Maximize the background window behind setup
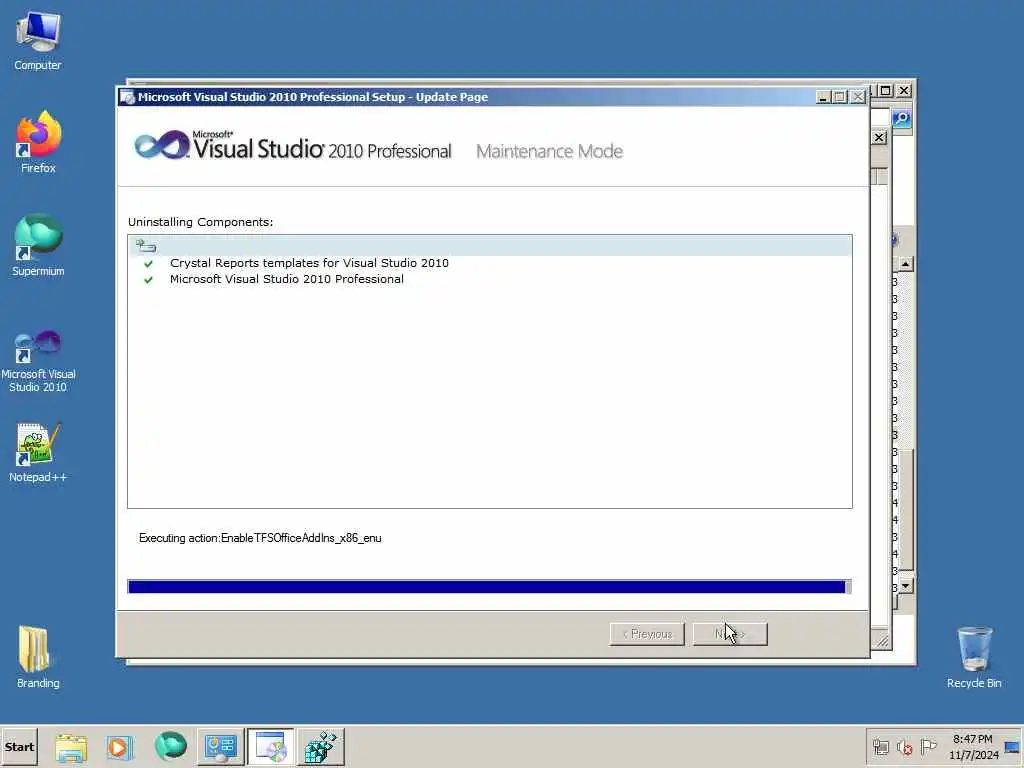Screen dimensions: 1024x768 coord(885,91)
